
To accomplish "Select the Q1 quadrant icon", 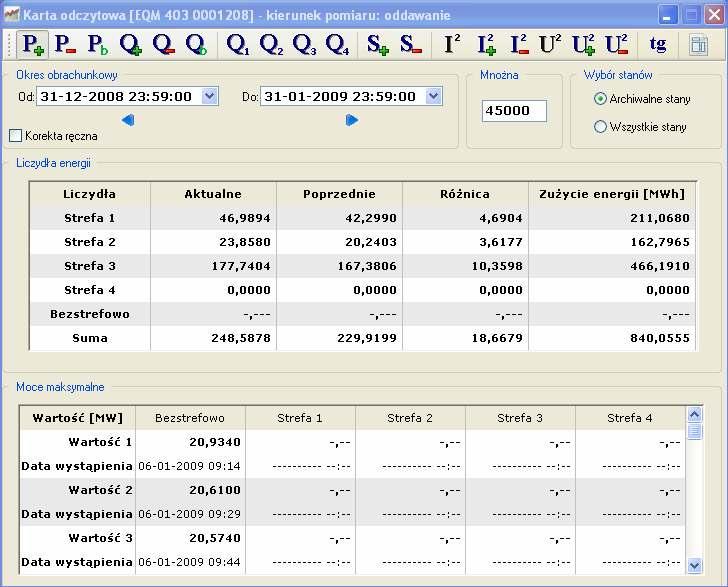I will click(238, 45).
